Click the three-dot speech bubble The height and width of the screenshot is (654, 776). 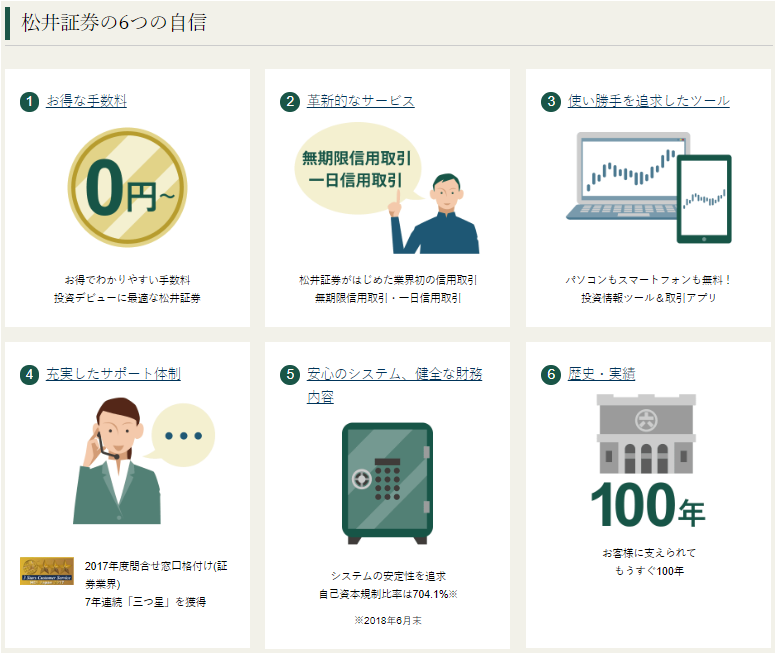click(182, 435)
